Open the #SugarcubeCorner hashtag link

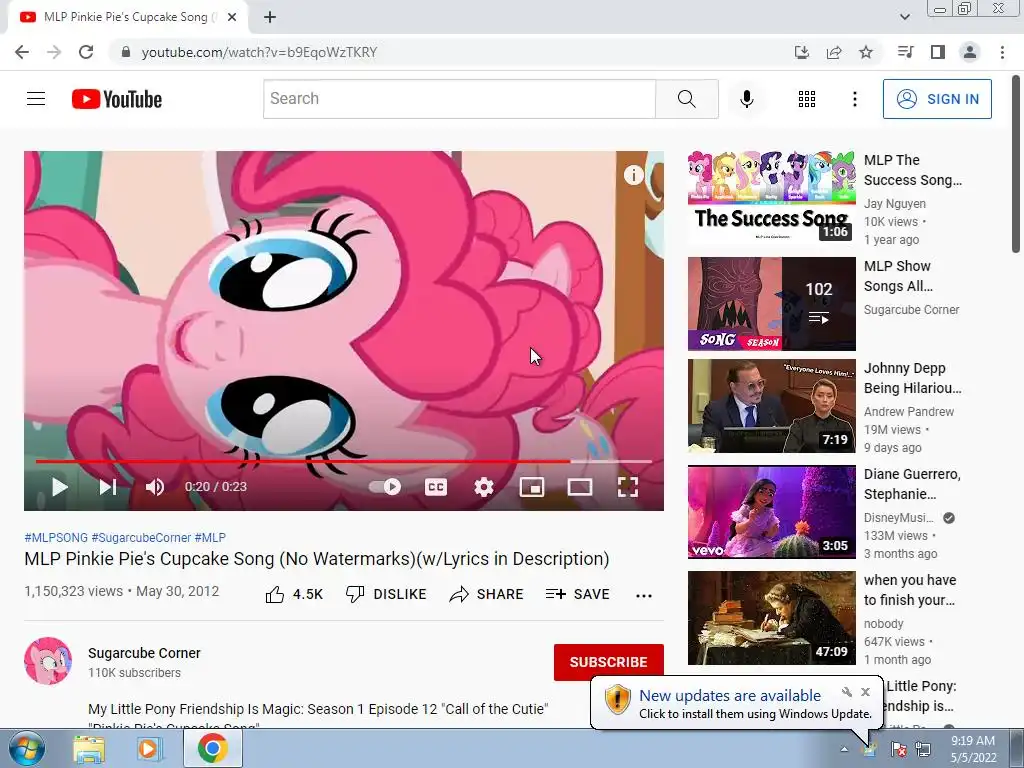coord(141,537)
